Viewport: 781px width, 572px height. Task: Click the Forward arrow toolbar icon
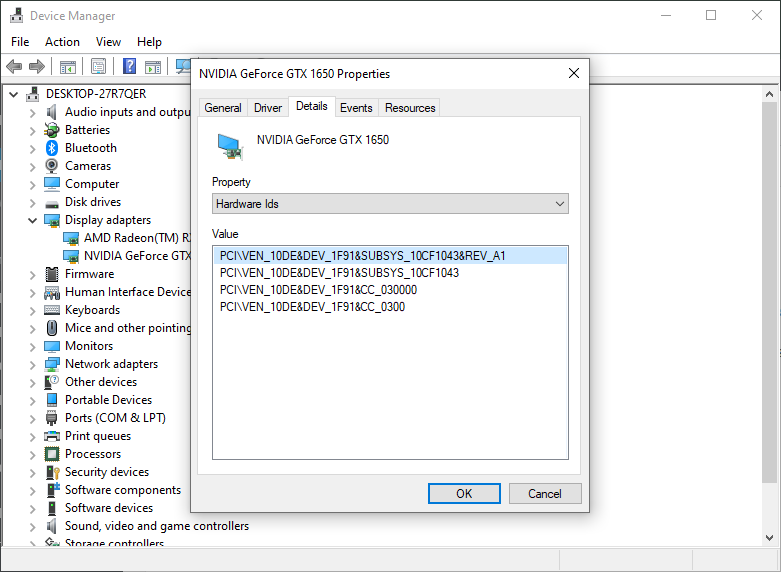click(37, 67)
